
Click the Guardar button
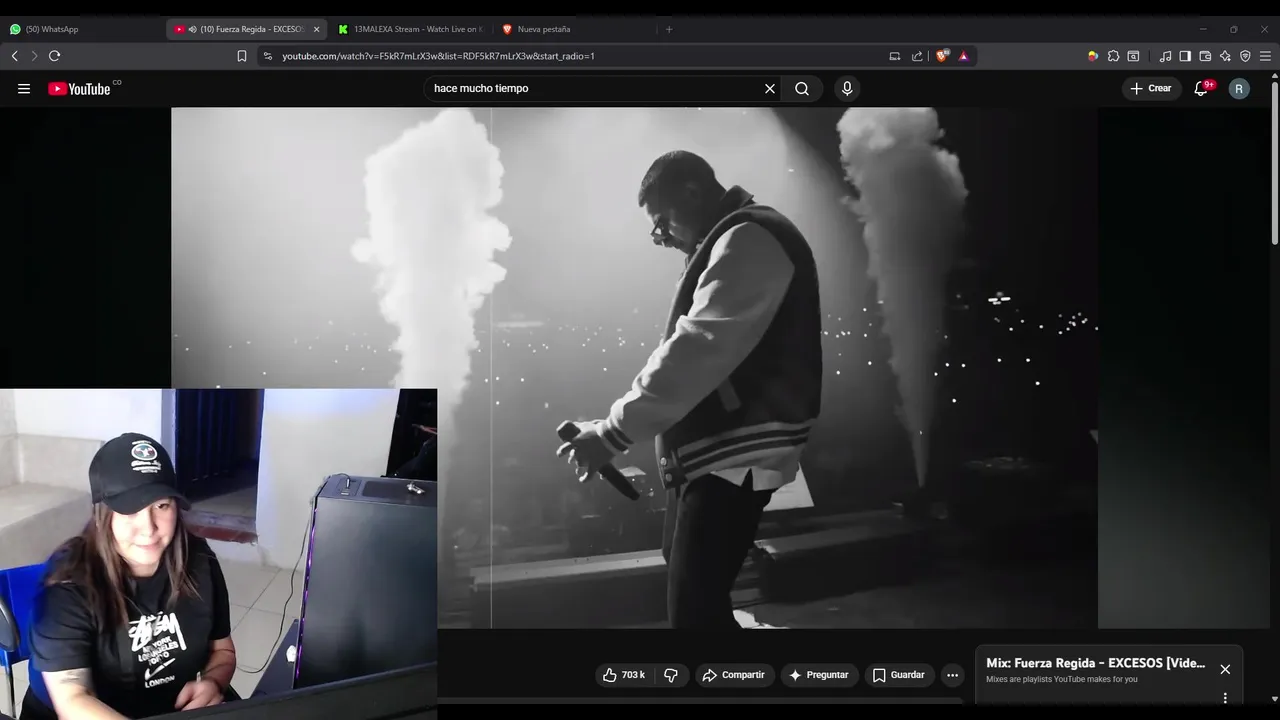[898, 675]
